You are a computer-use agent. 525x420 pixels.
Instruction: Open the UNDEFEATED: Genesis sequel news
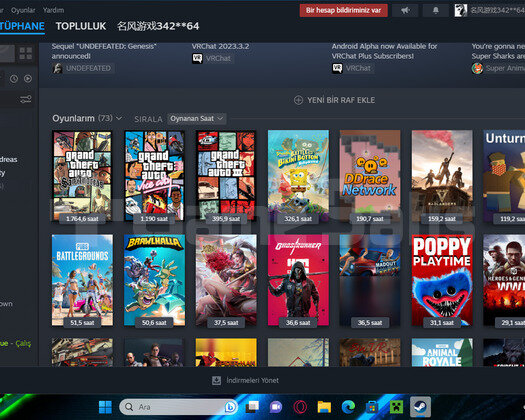[x=104, y=51]
